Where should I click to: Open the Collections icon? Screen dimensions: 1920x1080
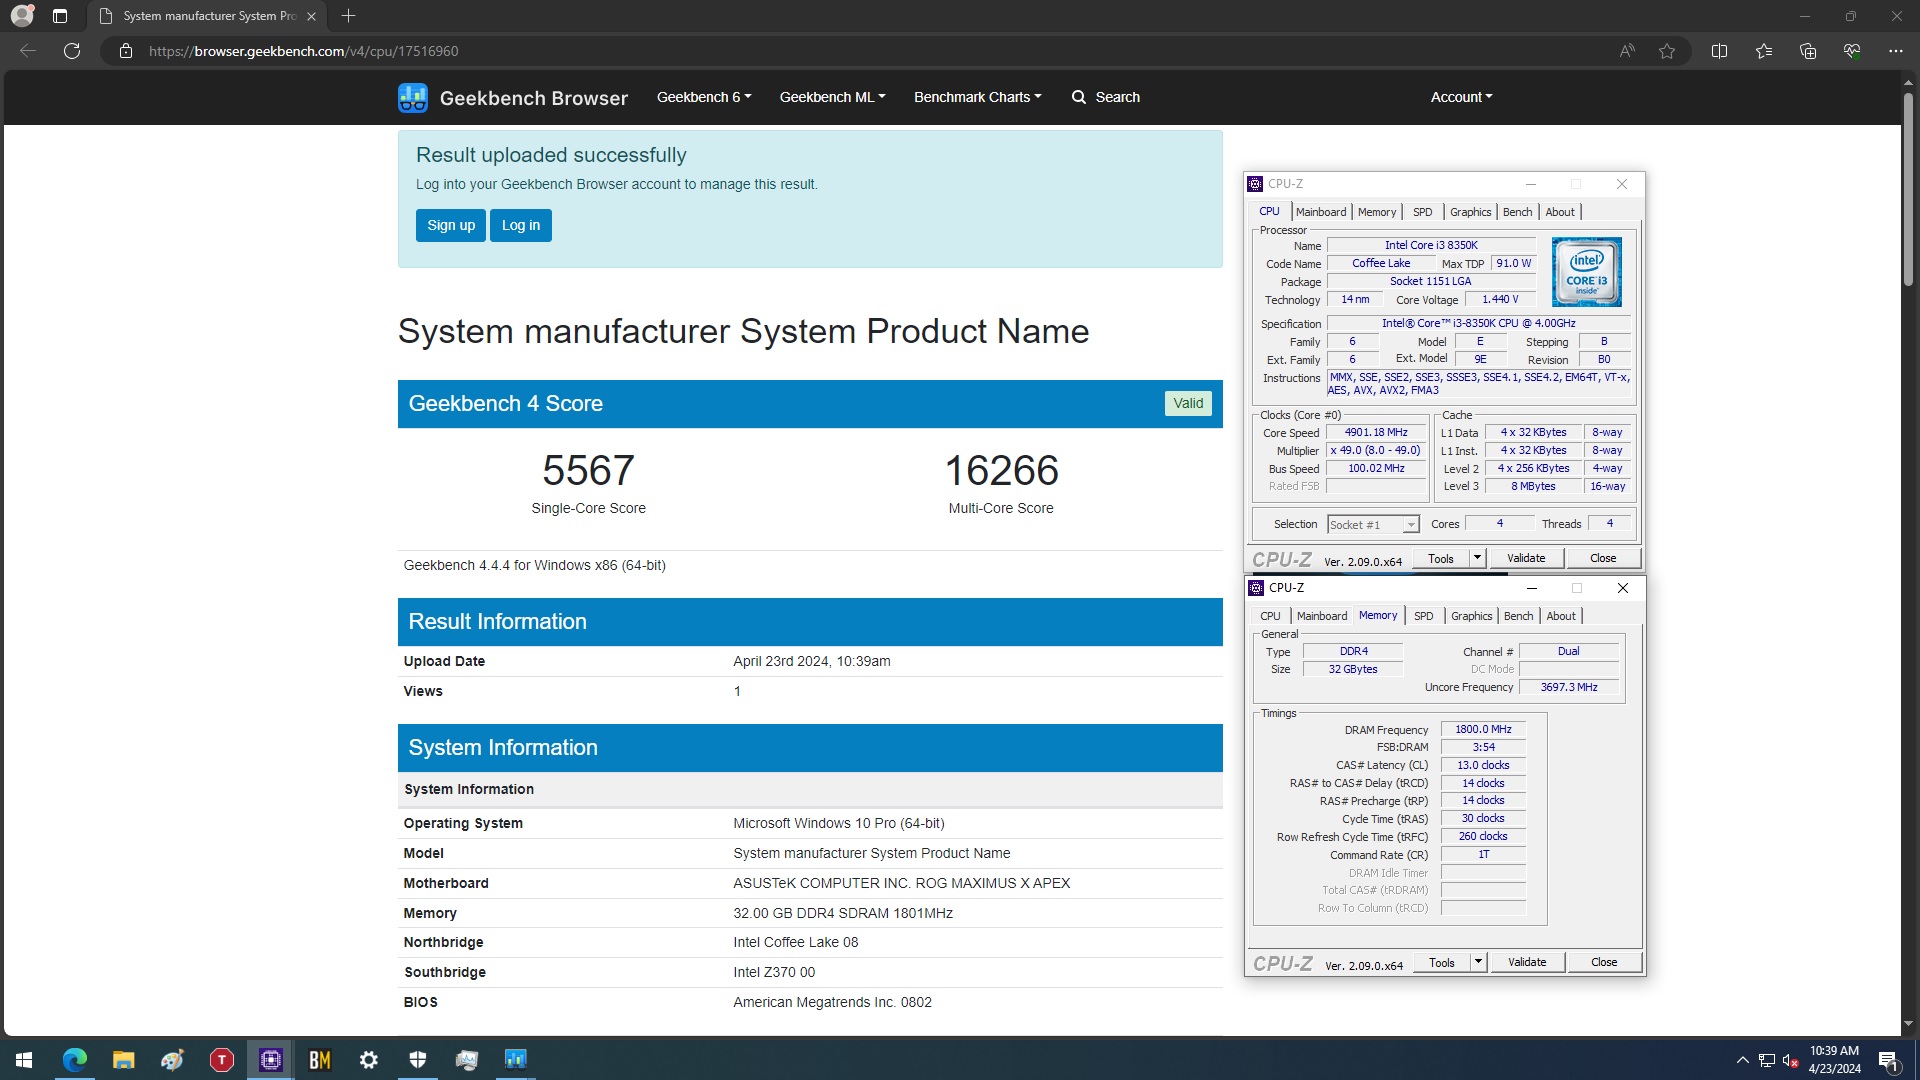tap(1808, 51)
